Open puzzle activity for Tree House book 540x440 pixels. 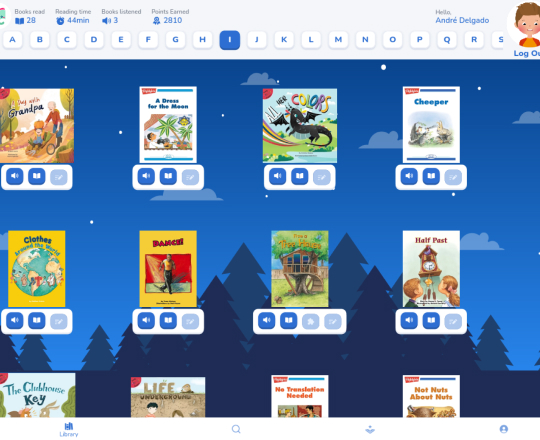(x=311, y=322)
